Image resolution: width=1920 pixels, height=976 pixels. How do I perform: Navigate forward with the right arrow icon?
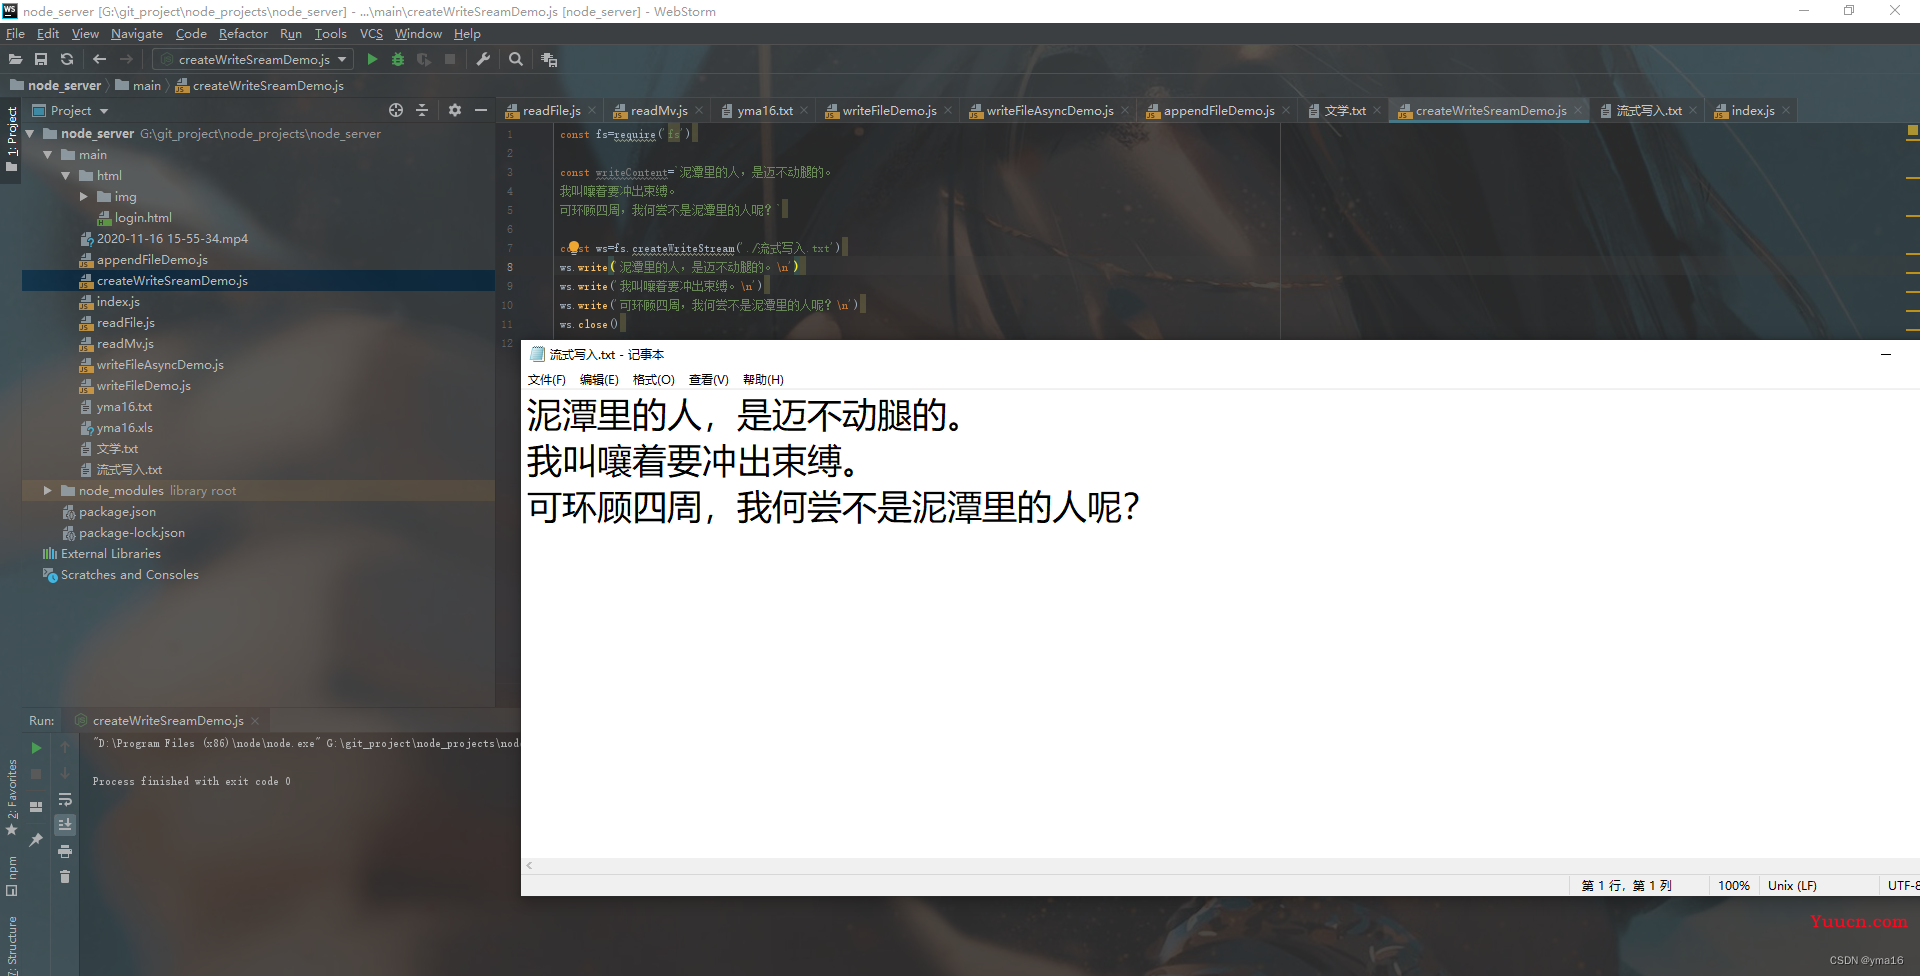[126, 59]
